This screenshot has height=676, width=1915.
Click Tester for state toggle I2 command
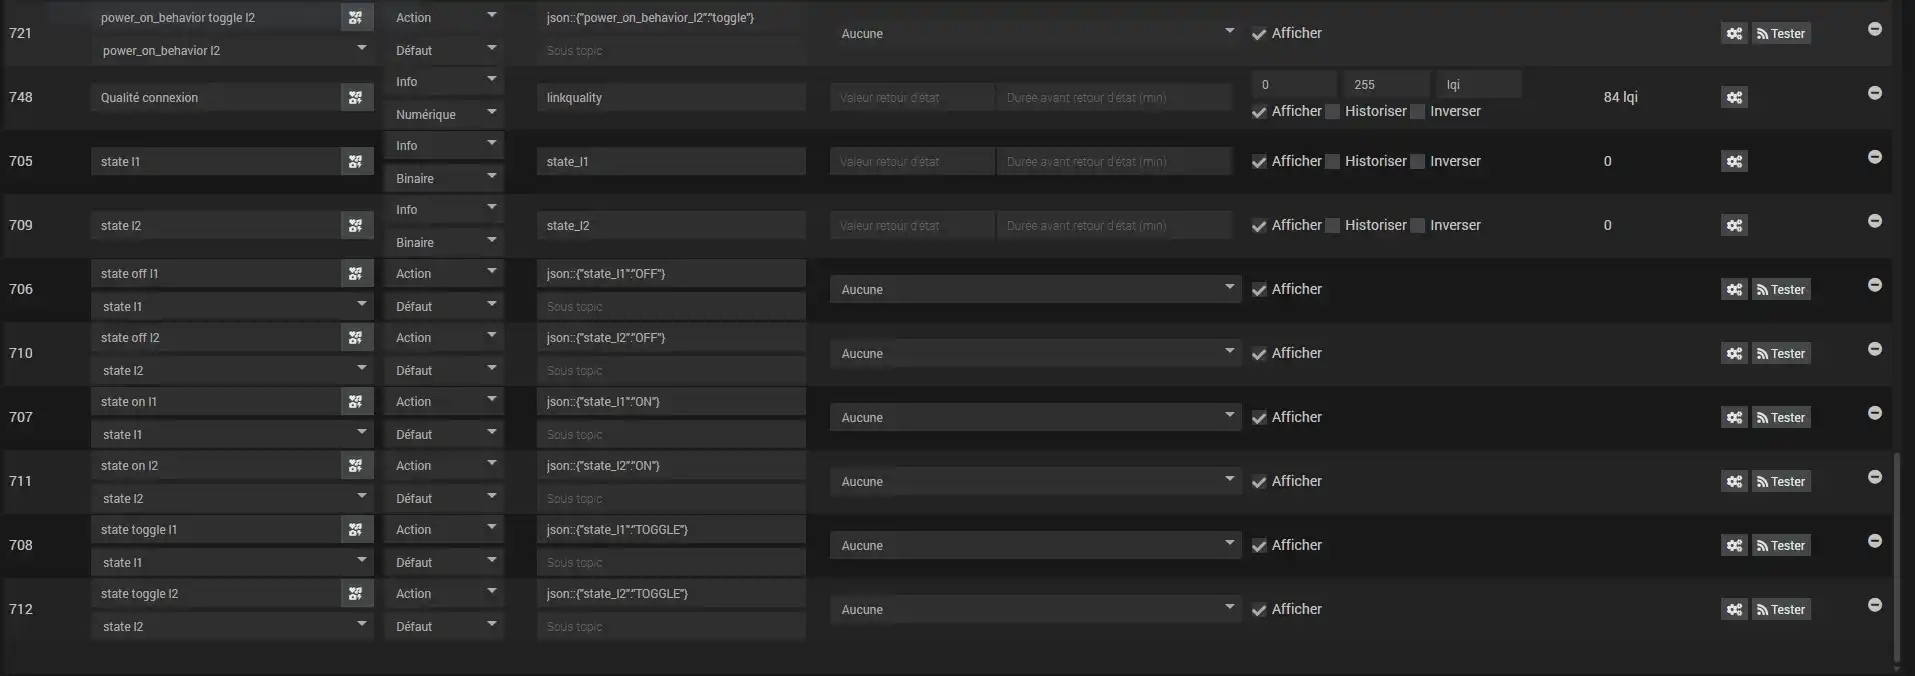click(1780, 610)
